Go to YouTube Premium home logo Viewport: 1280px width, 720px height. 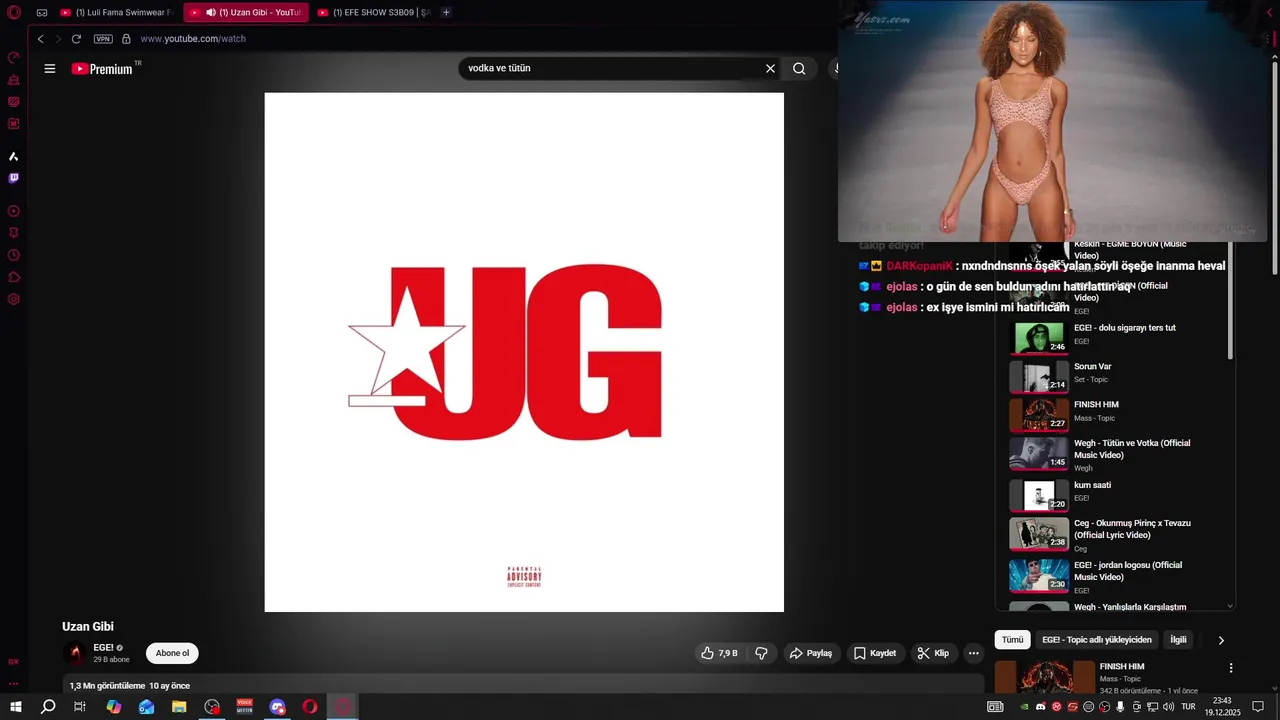[x=103, y=69]
